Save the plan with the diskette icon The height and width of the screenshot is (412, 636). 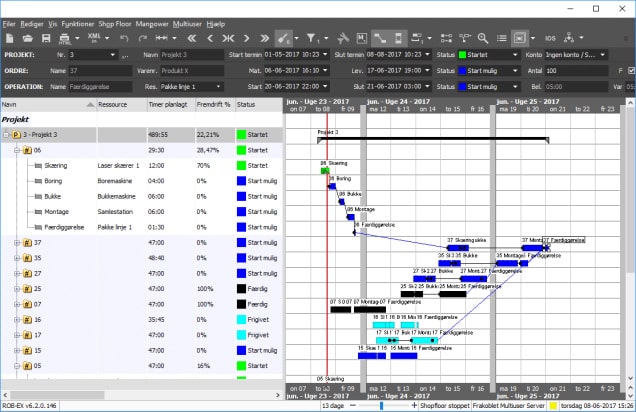coord(46,38)
